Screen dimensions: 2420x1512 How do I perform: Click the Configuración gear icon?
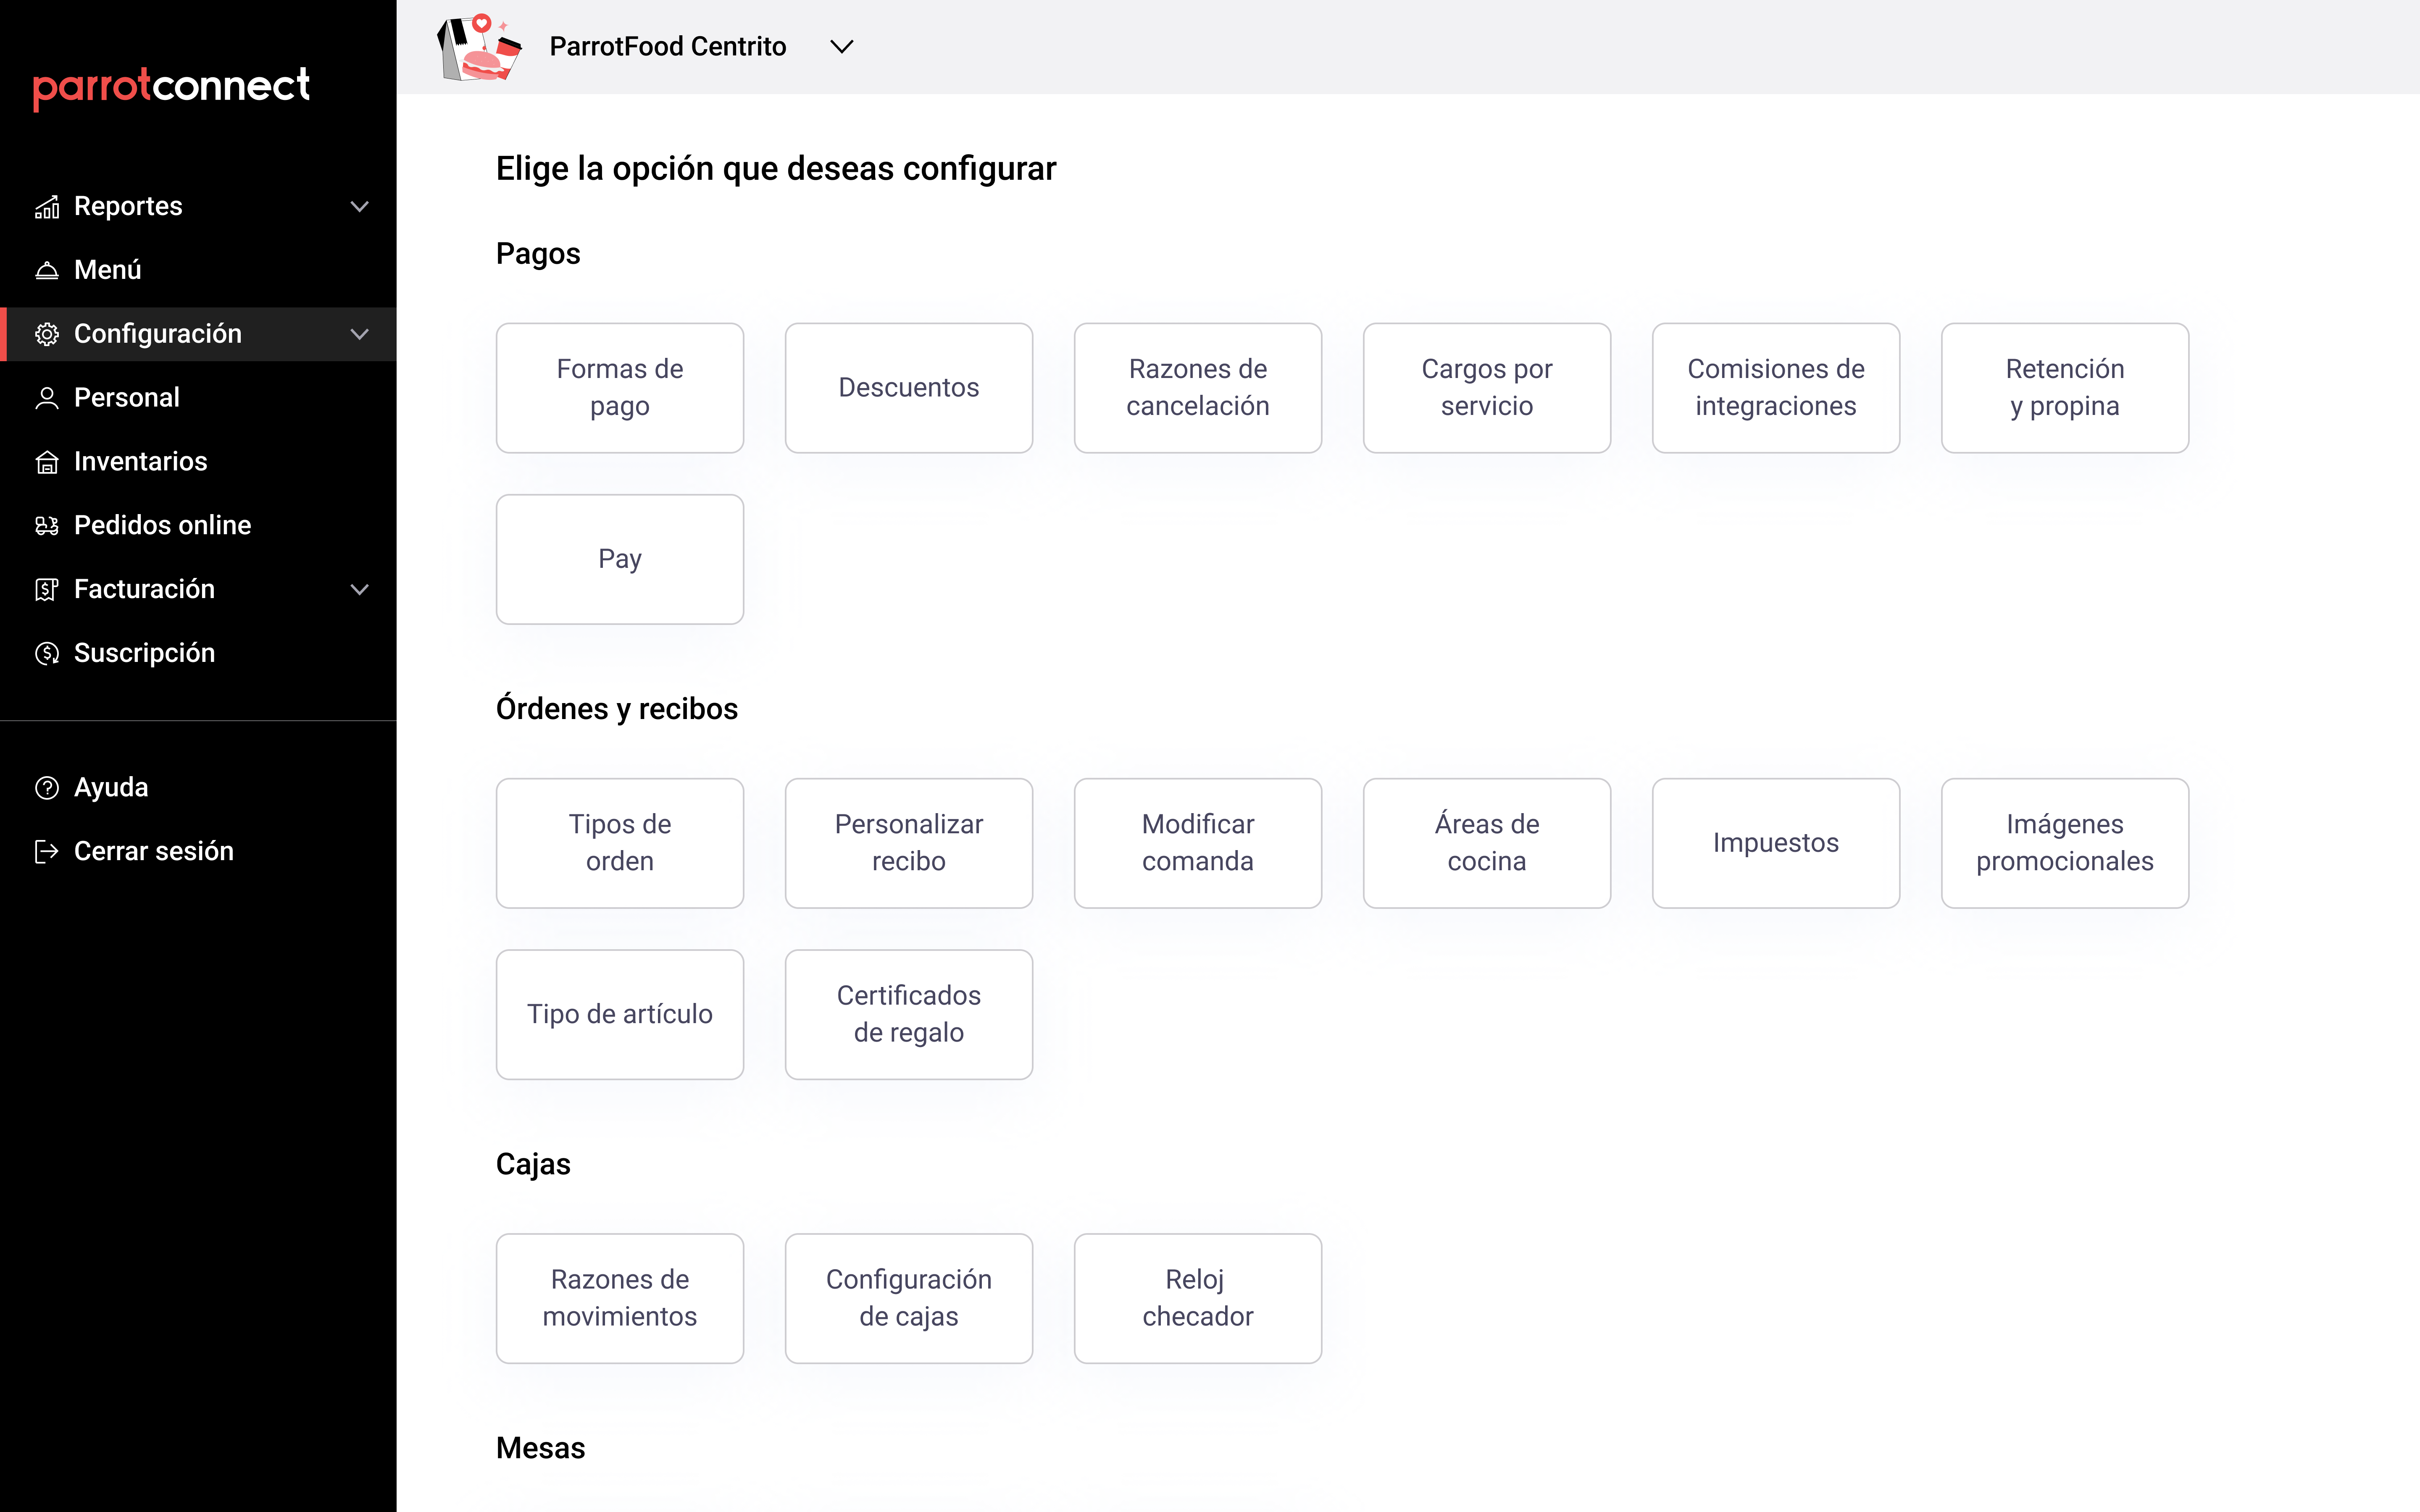47,334
